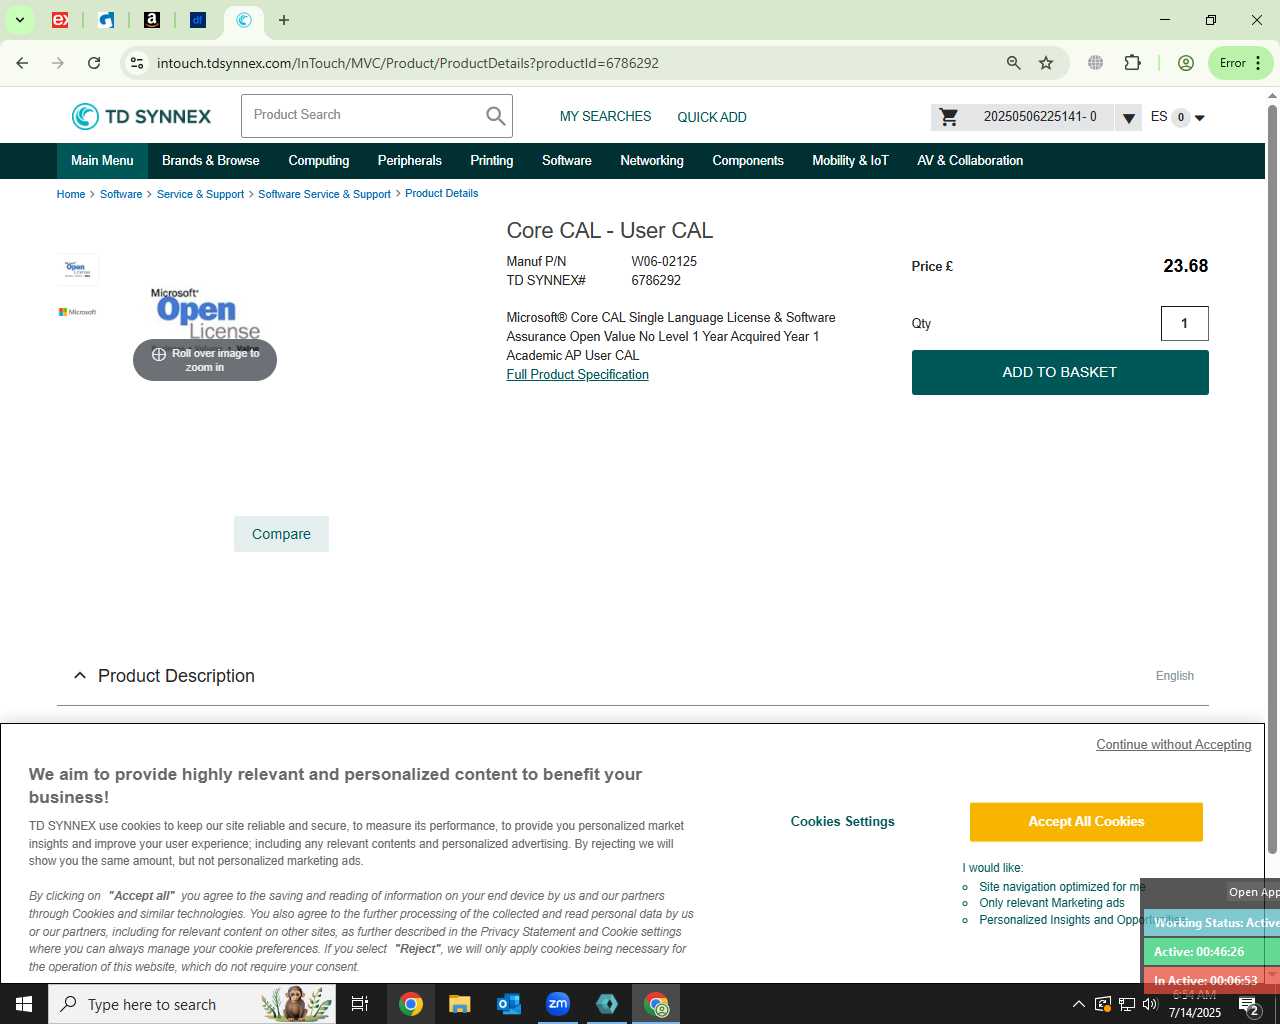Open the browser extensions puzzle icon
Viewport: 1280px width, 1024px height.
coord(1132,63)
